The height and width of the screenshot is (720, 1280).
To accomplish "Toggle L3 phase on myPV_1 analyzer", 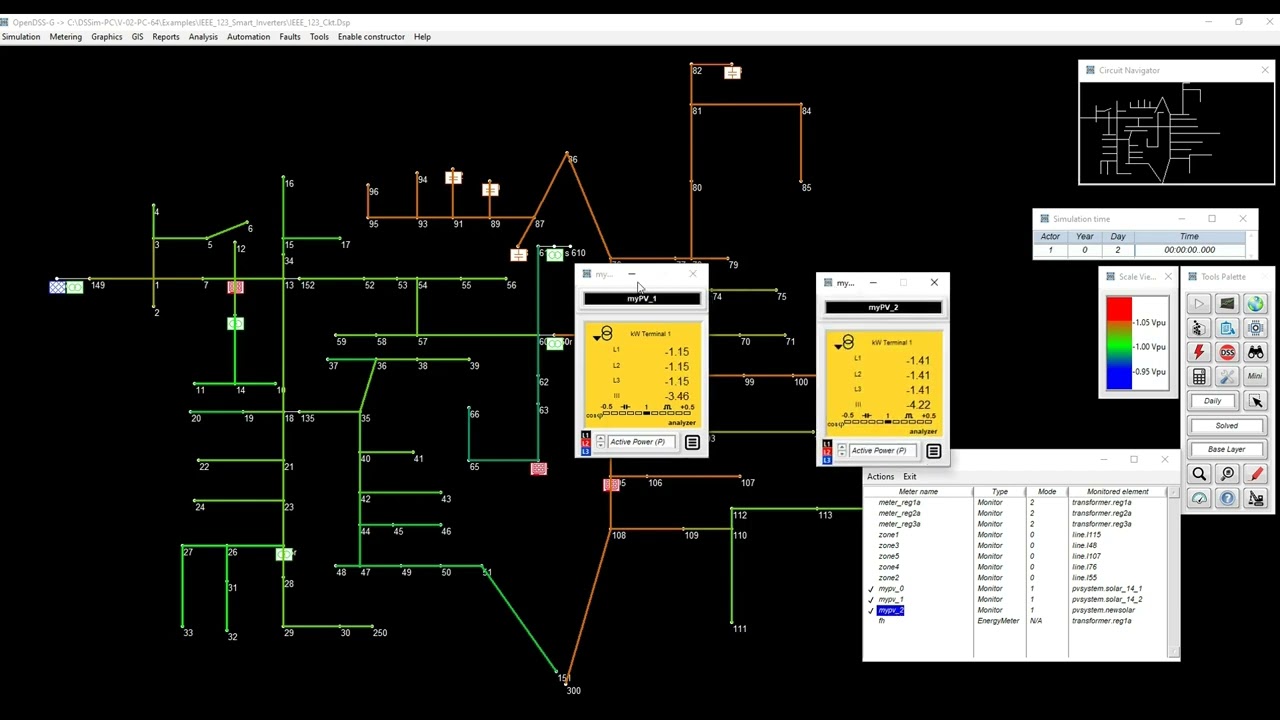I will [586, 451].
